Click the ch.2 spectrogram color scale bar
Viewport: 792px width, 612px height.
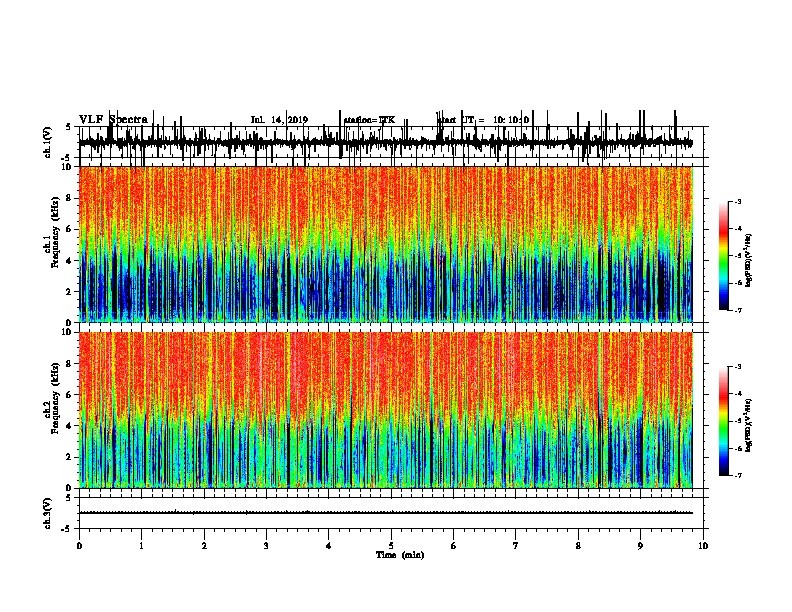pyautogui.click(x=724, y=421)
